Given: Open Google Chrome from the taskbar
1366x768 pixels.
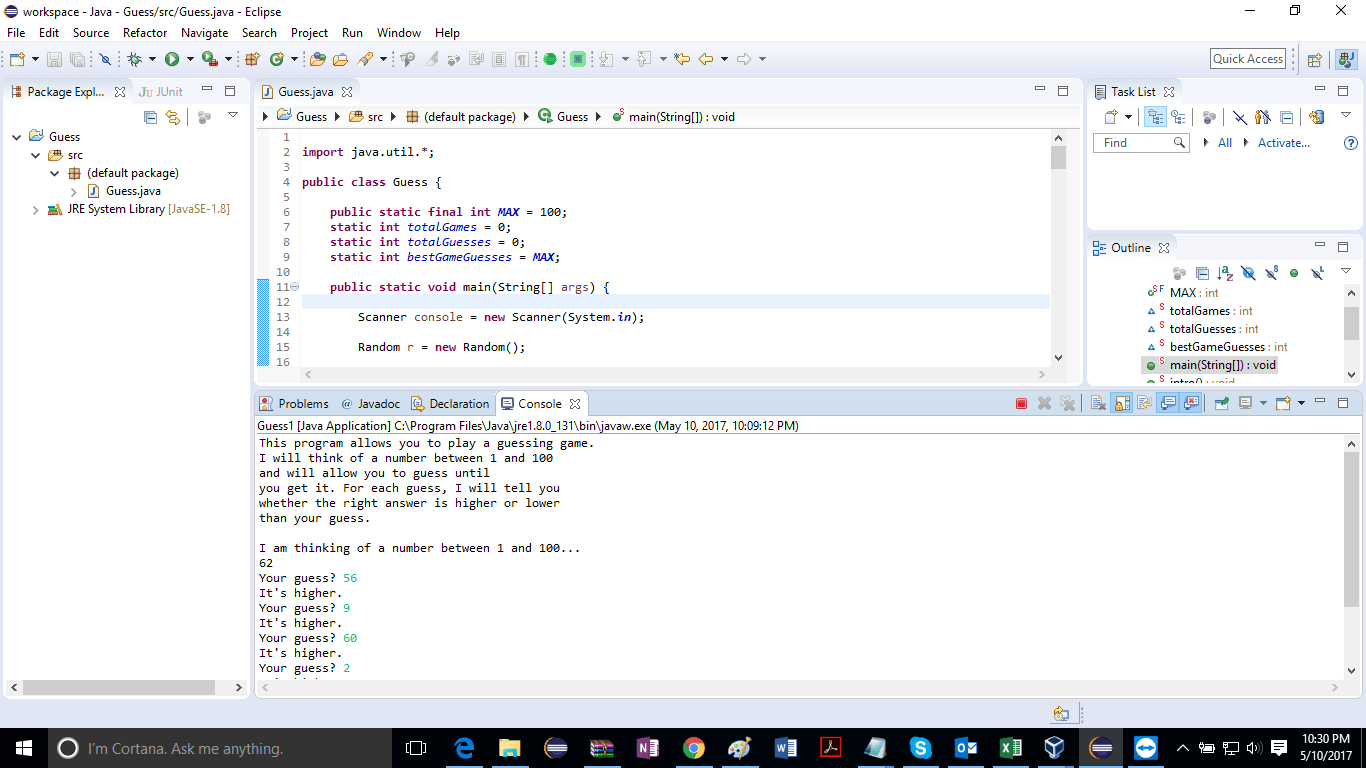Looking at the screenshot, I should [x=693, y=748].
